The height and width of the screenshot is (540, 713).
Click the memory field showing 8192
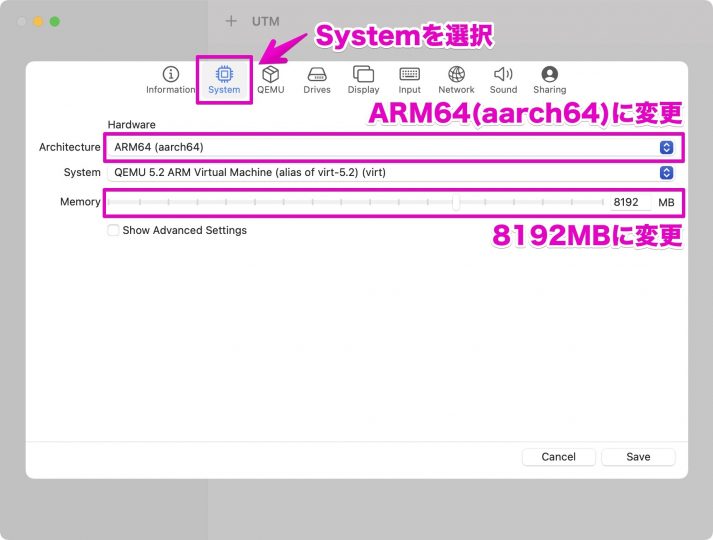[x=631, y=202]
